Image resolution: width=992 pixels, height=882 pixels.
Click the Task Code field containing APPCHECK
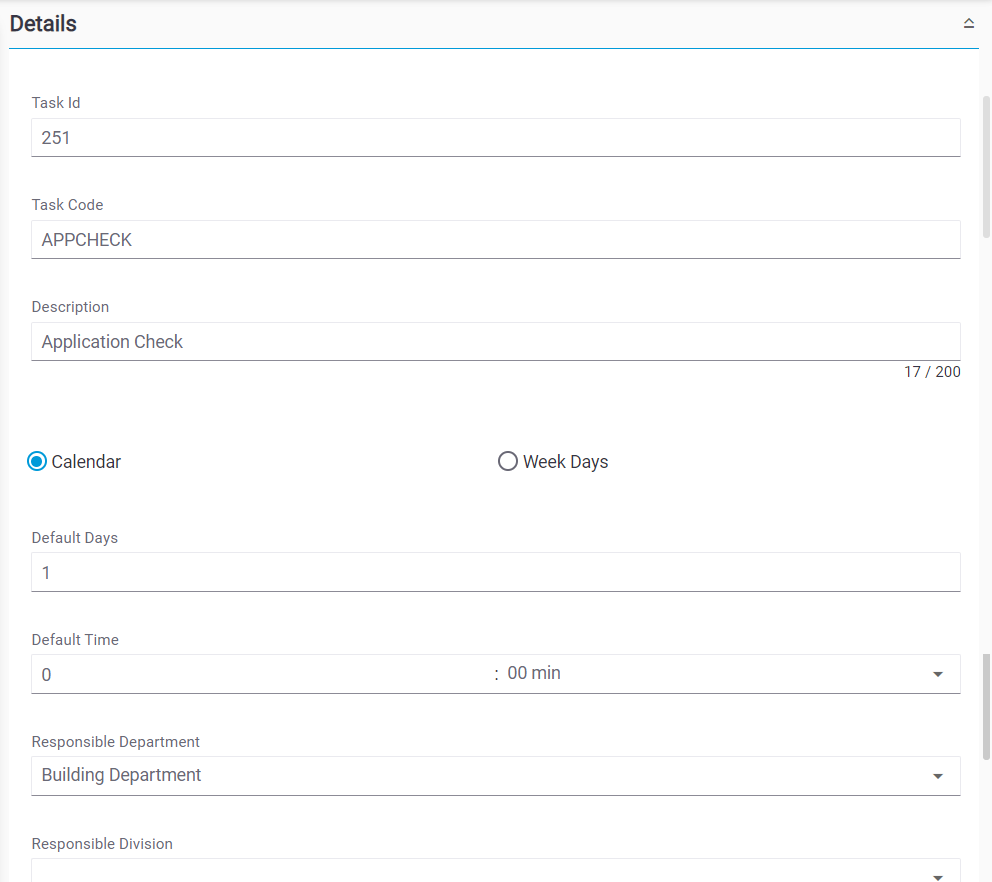[496, 239]
